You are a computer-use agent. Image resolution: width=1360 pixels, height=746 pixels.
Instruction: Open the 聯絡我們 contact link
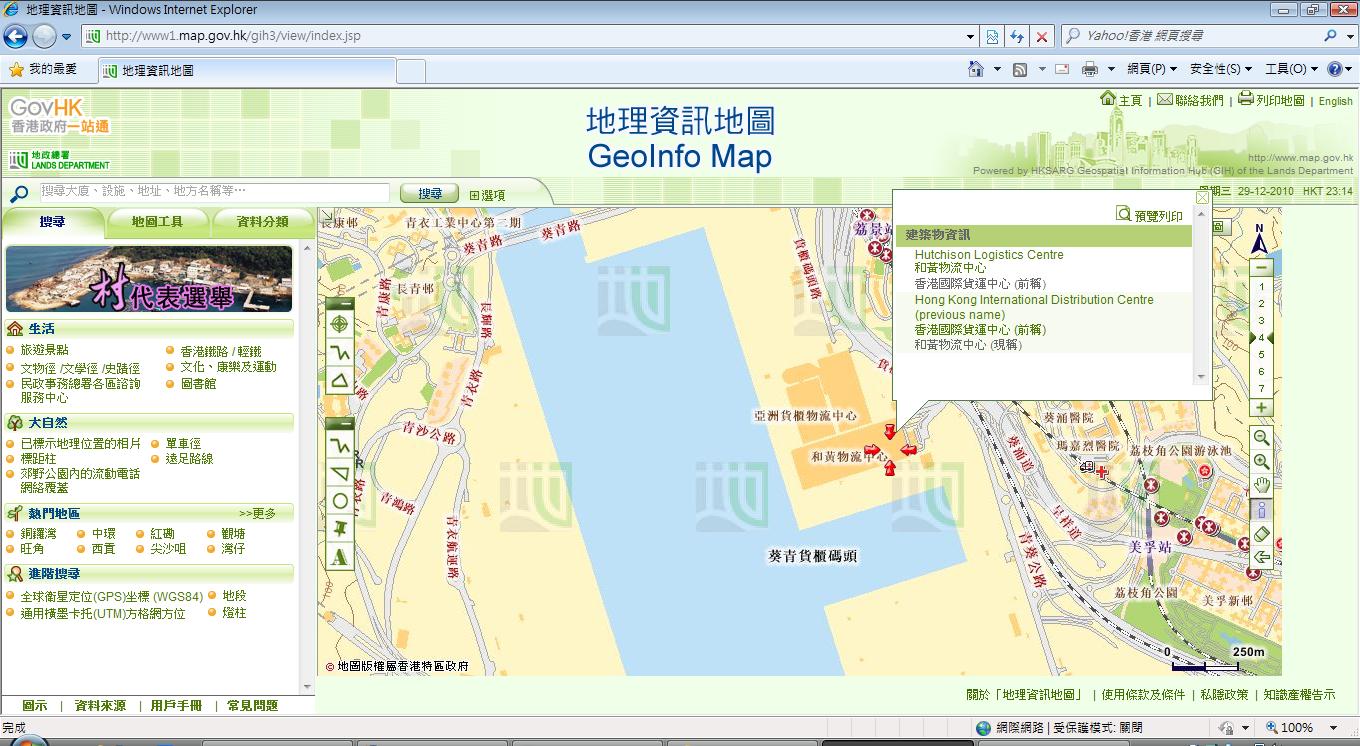pyautogui.click(x=1190, y=100)
